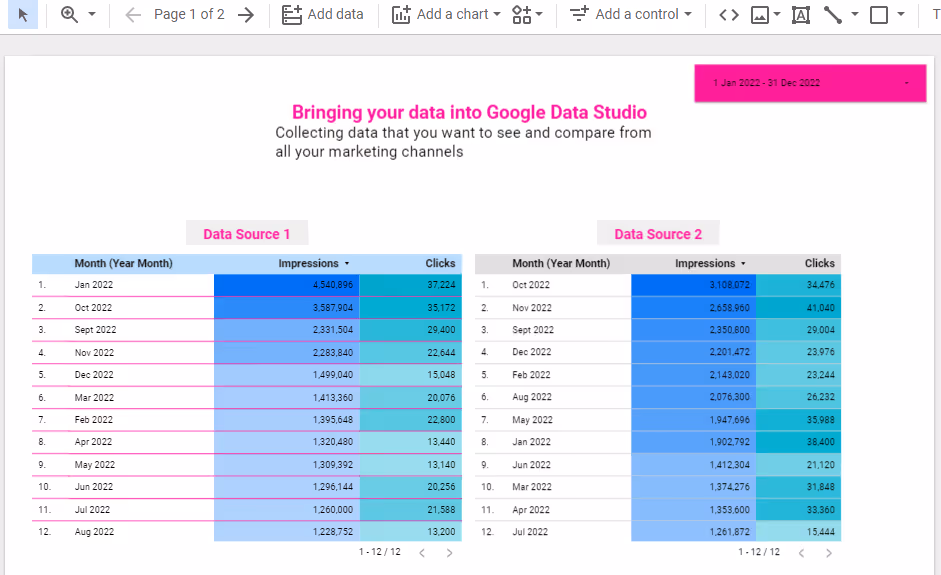Click the zoom magnifier icon
This screenshot has width=941, height=575.
click(70, 14)
